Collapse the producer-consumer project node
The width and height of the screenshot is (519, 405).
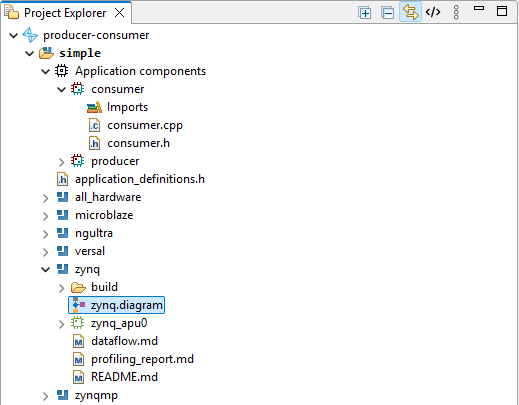coord(13,35)
